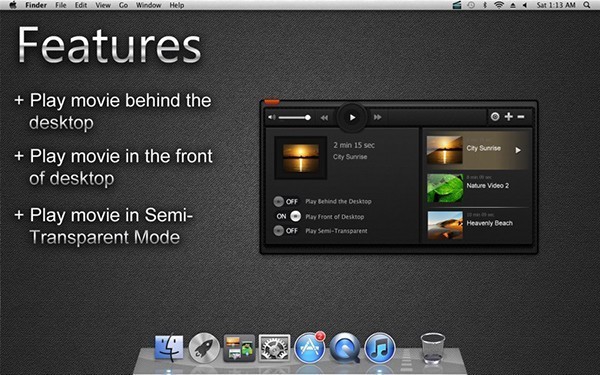Remove a video with the minus icon
Screen dimensions: 600x375
(521, 117)
